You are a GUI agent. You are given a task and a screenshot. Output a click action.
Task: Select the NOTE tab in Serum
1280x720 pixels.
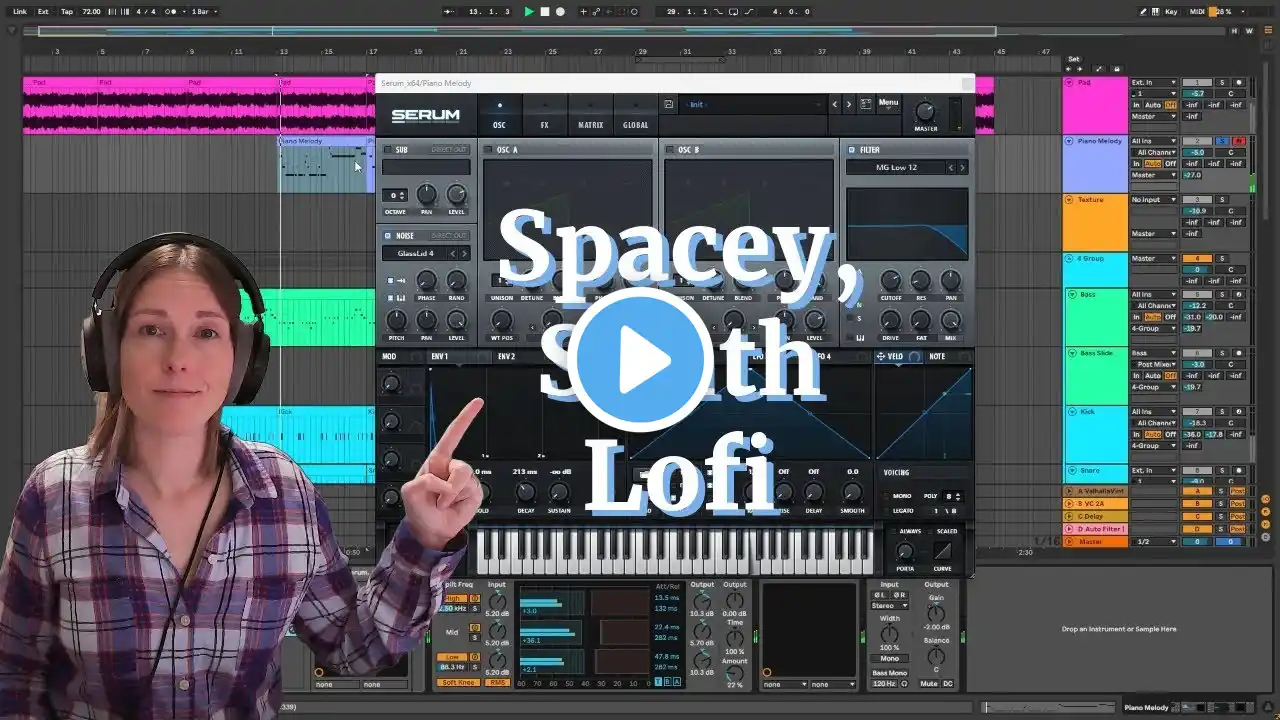[x=937, y=356]
